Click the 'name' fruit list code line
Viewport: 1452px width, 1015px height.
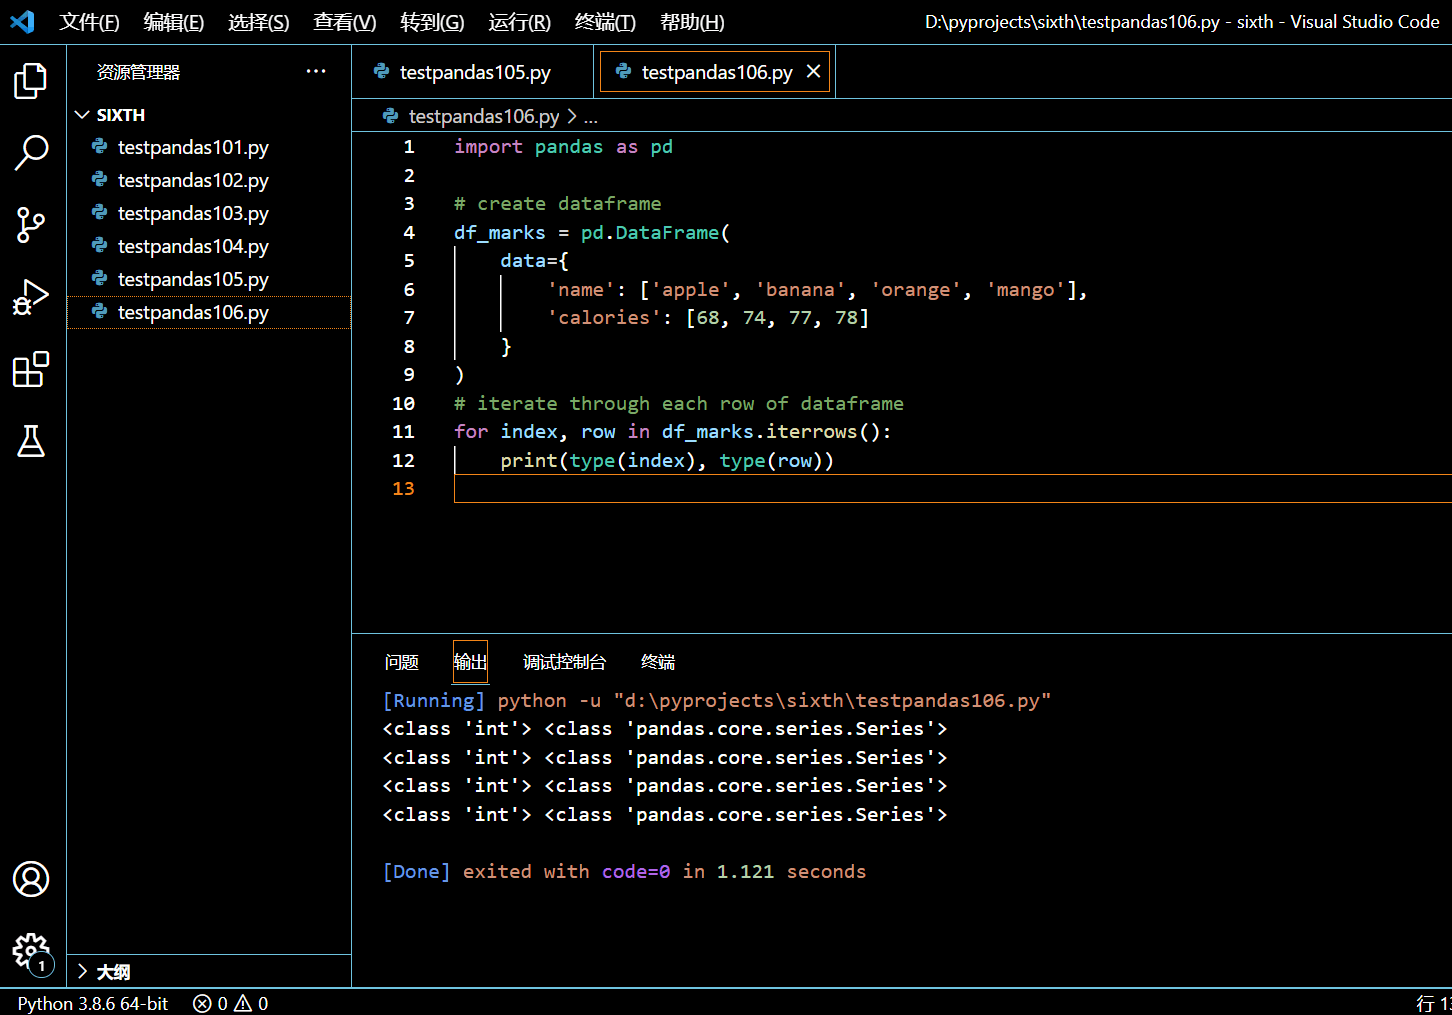817,290
